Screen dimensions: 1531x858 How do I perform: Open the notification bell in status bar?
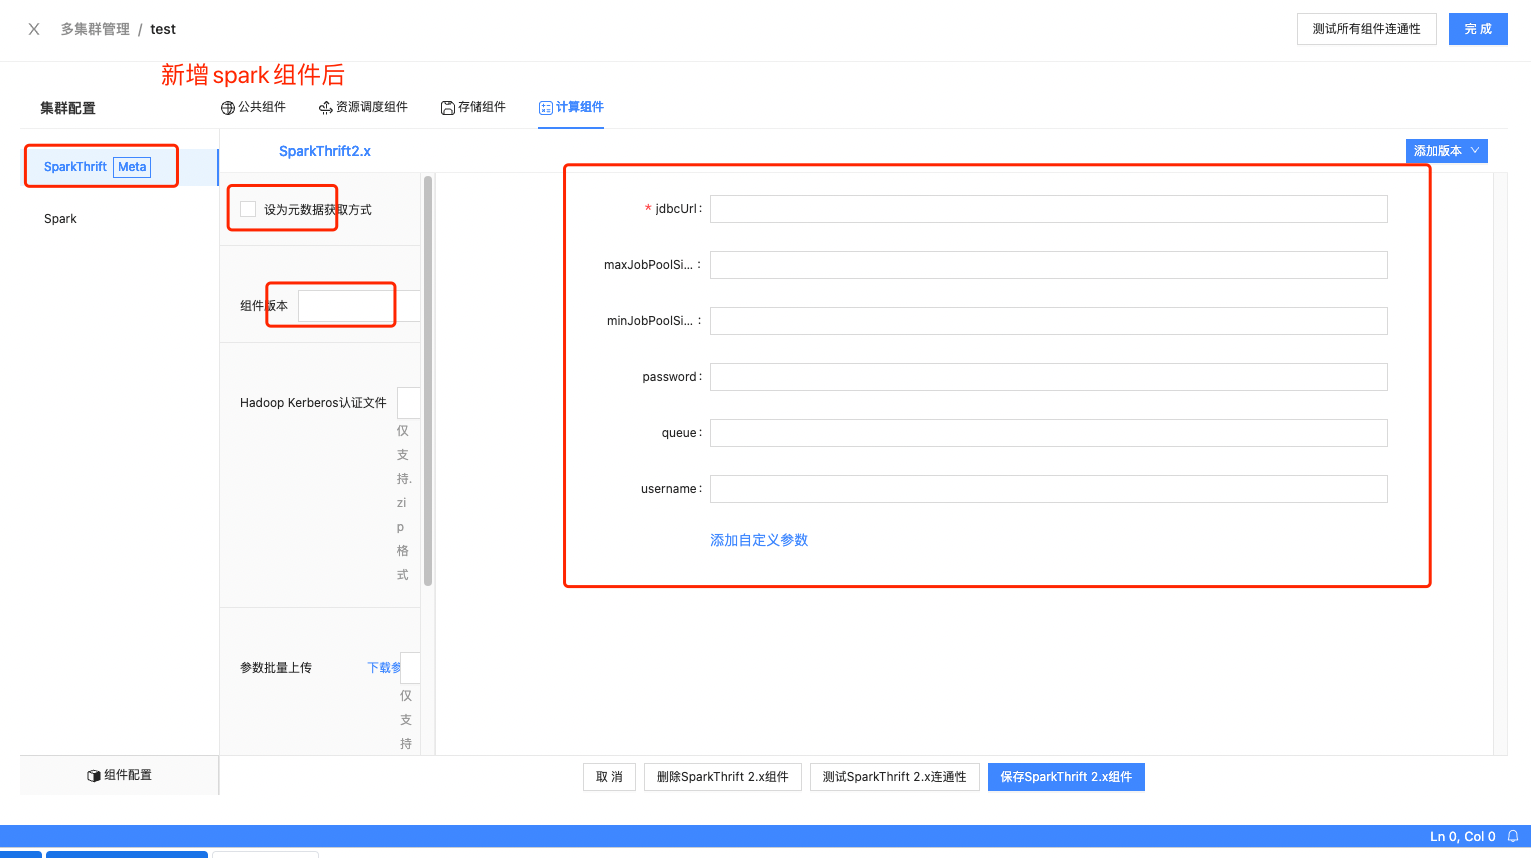point(1515,836)
